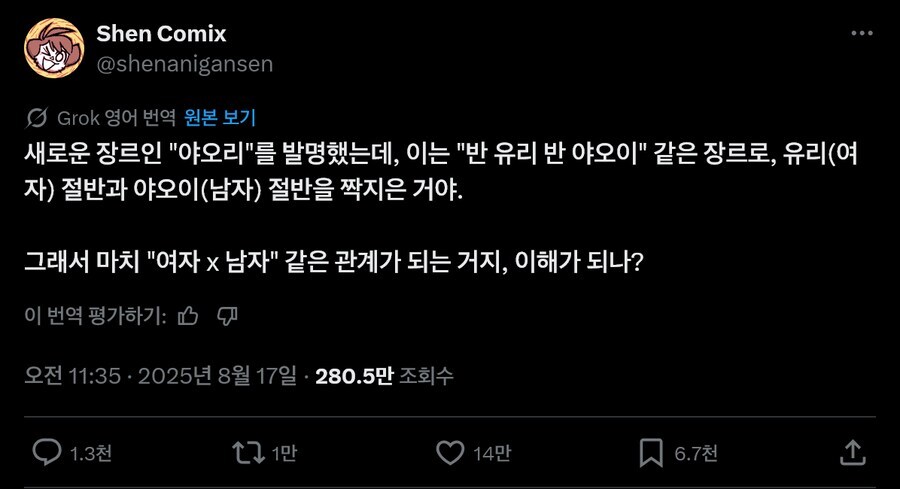Click the 원본 보기 link
The width and height of the screenshot is (900, 489).
[220, 118]
